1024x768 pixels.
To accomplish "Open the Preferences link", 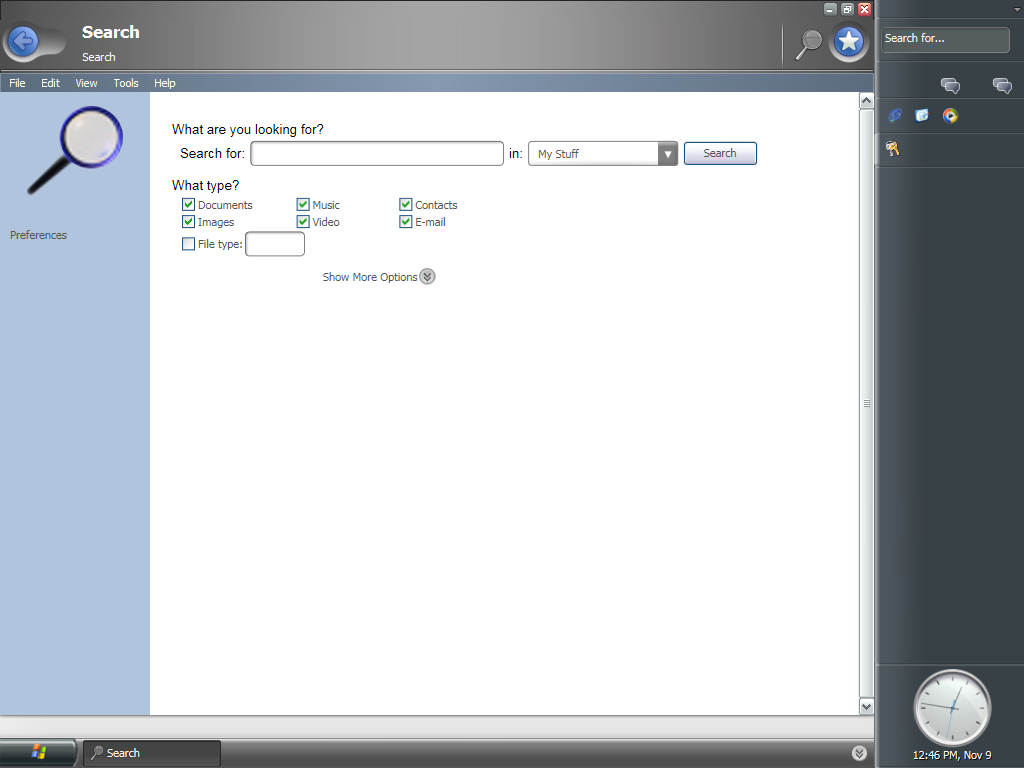I will click(38, 235).
